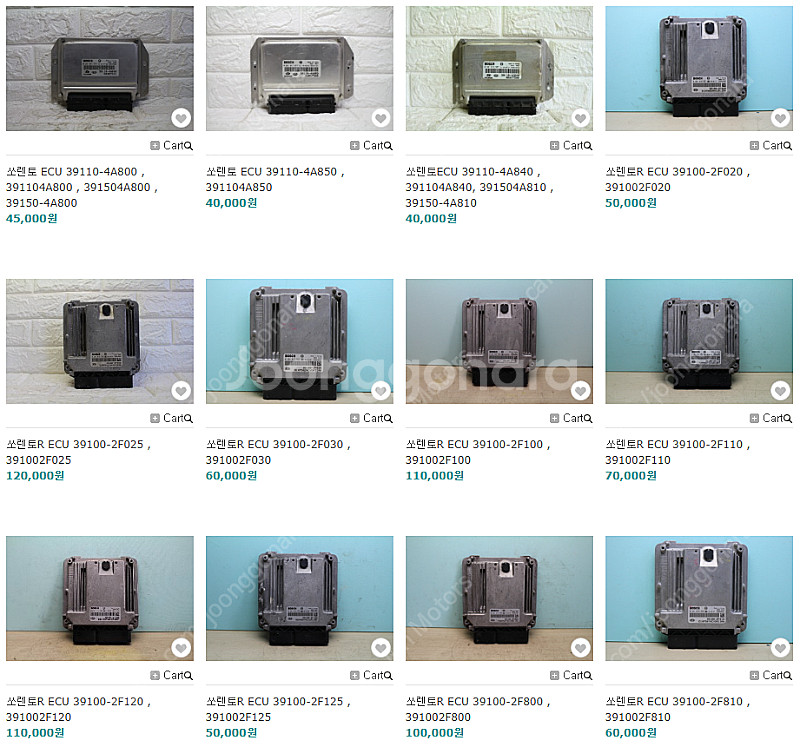Open the 39100-2F025 ECU product thumbnail
The height and width of the screenshot is (747, 800).
coord(100,341)
